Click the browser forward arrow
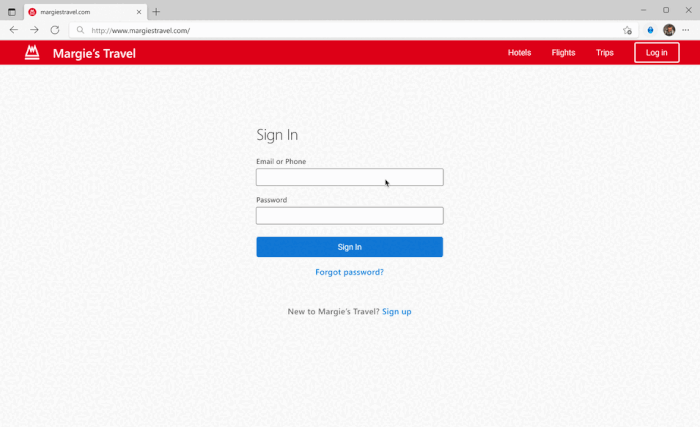 [34, 30]
